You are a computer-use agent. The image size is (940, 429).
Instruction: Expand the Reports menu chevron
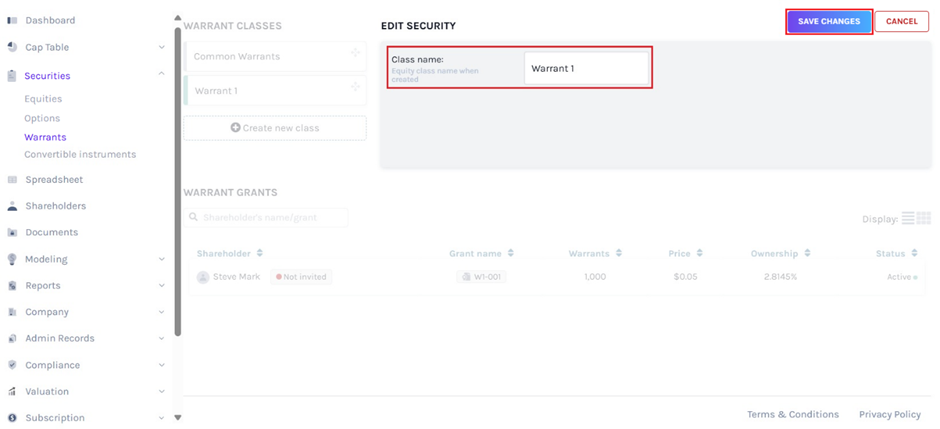click(x=162, y=285)
